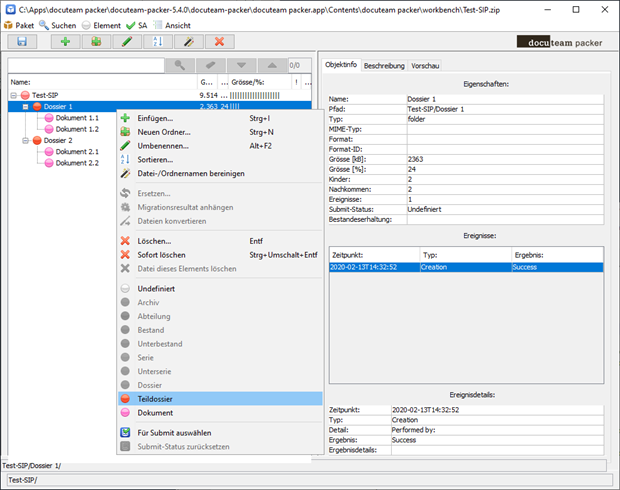Select Undefiniert level in context menu
Image resolution: width=620 pixels, height=490 pixels.
click(x=158, y=288)
